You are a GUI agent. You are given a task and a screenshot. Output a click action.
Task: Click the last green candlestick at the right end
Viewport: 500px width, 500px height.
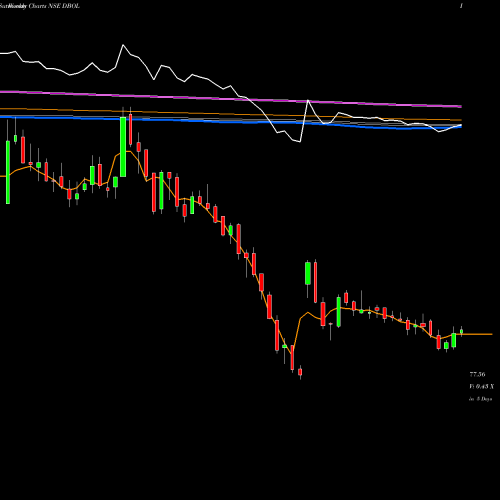coord(461,331)
